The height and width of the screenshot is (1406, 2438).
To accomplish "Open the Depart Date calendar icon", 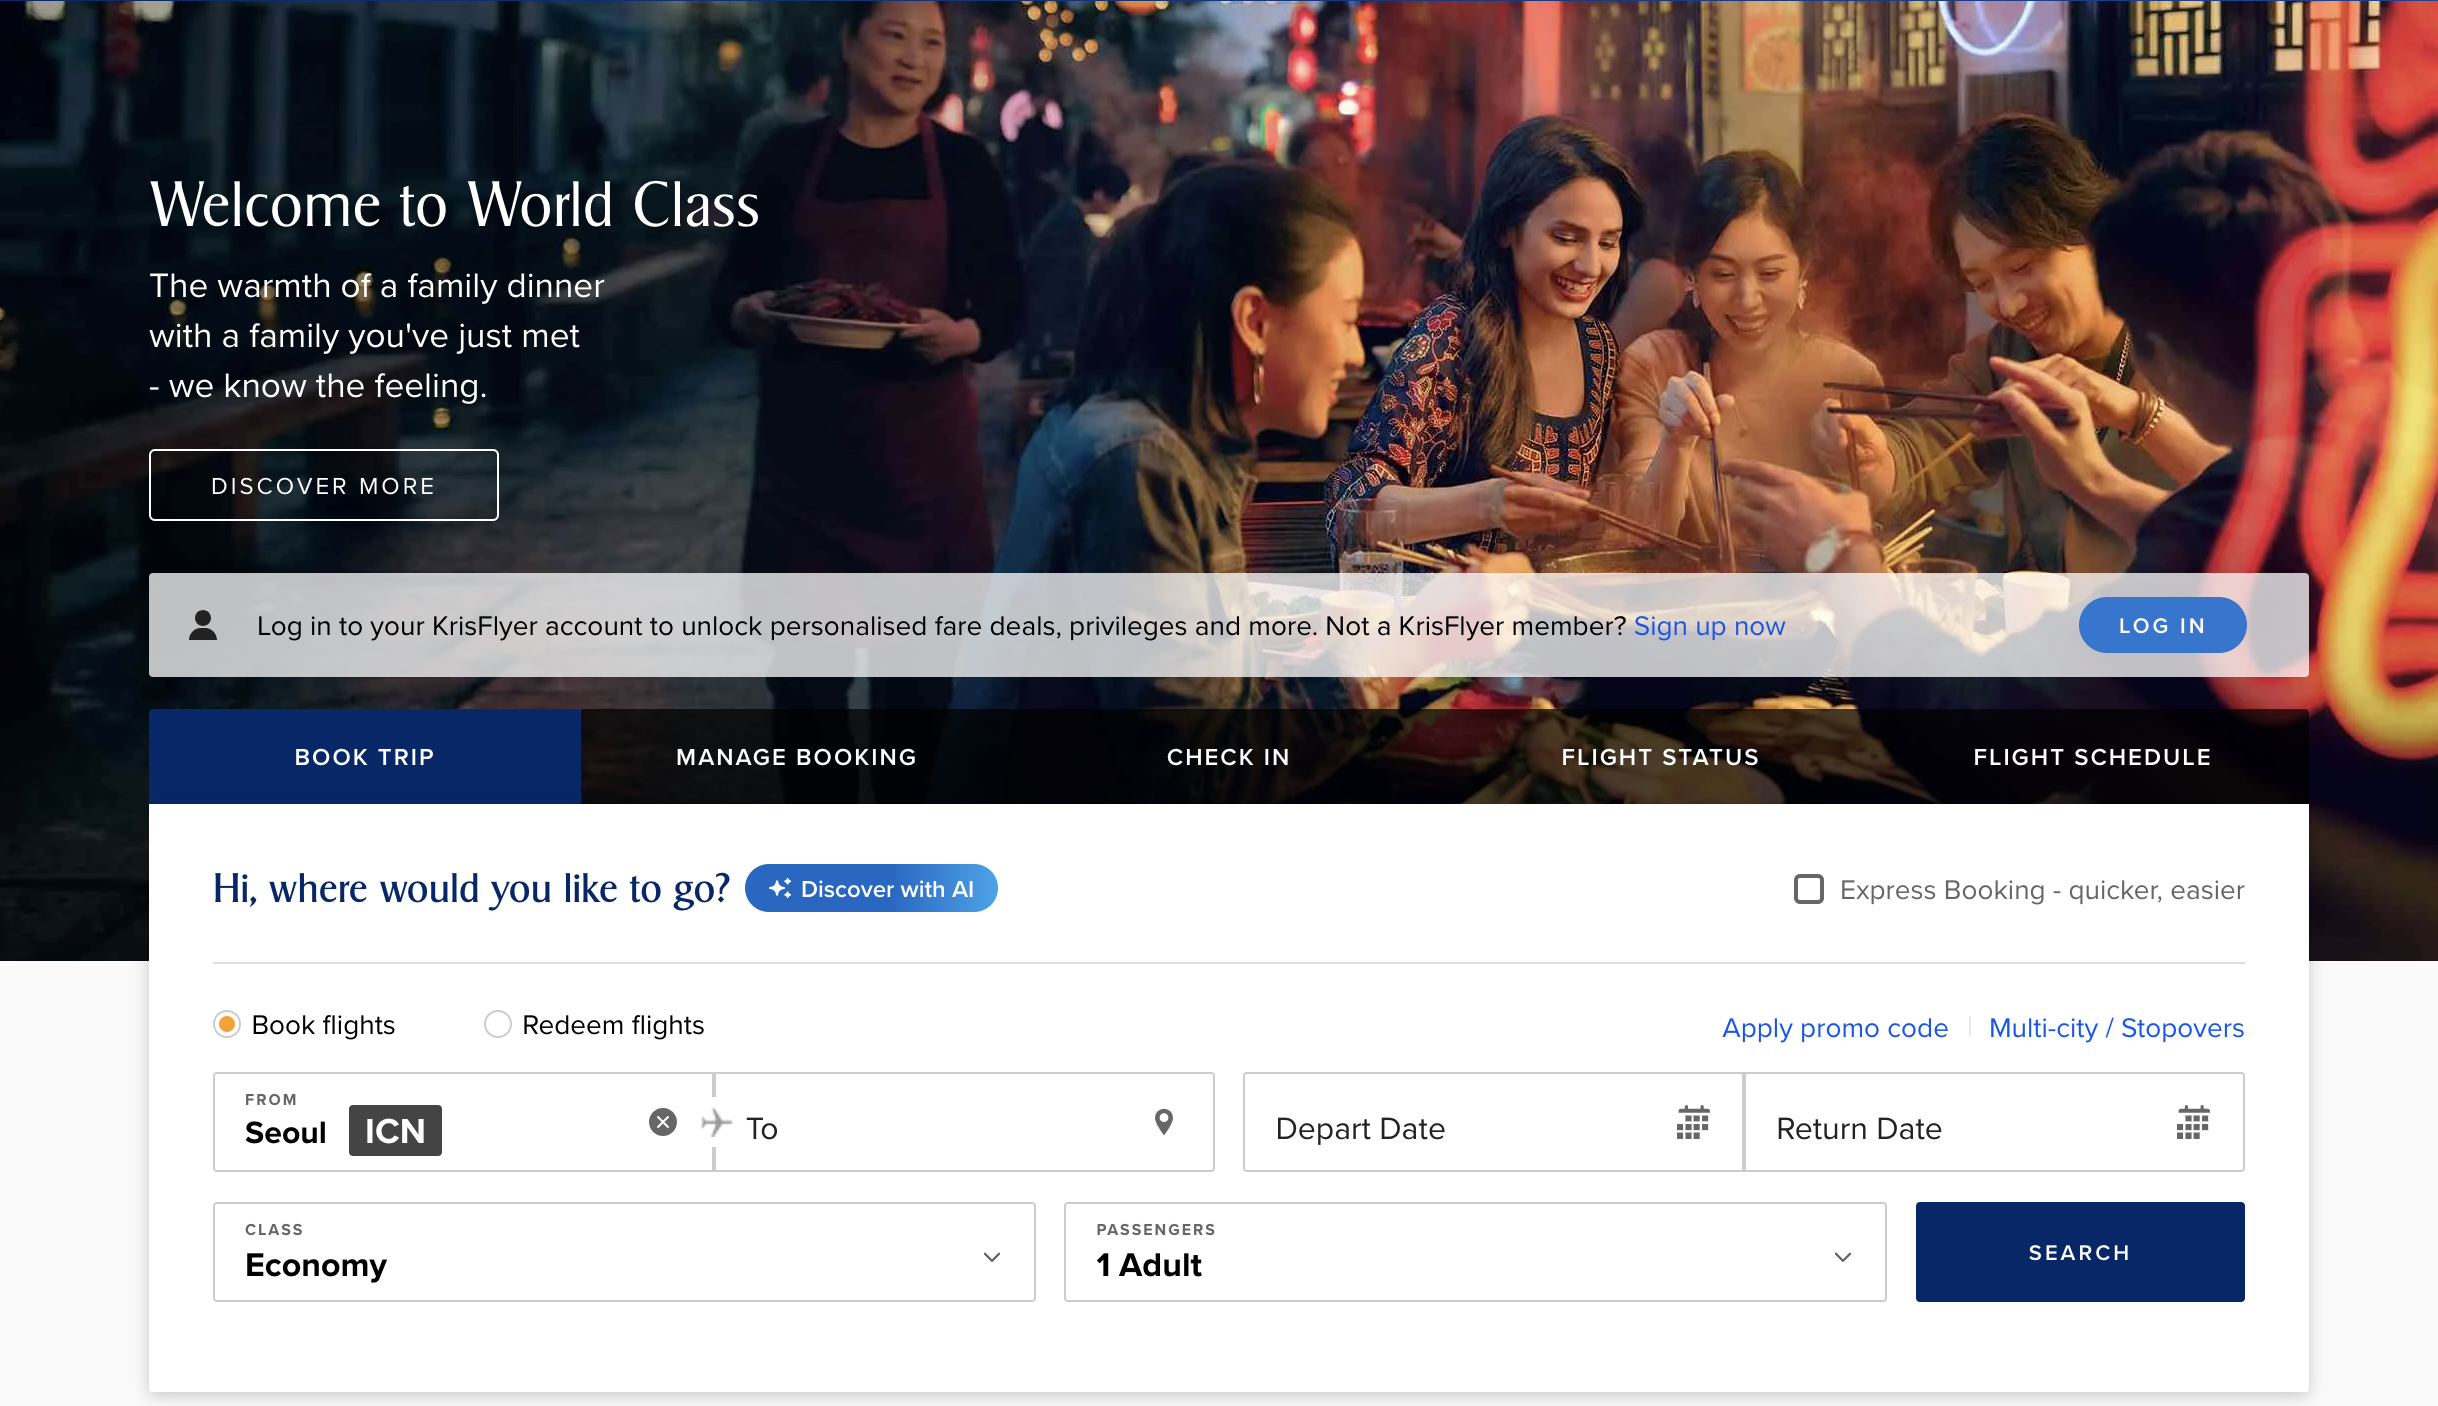I will (x=1692, y=1123).
